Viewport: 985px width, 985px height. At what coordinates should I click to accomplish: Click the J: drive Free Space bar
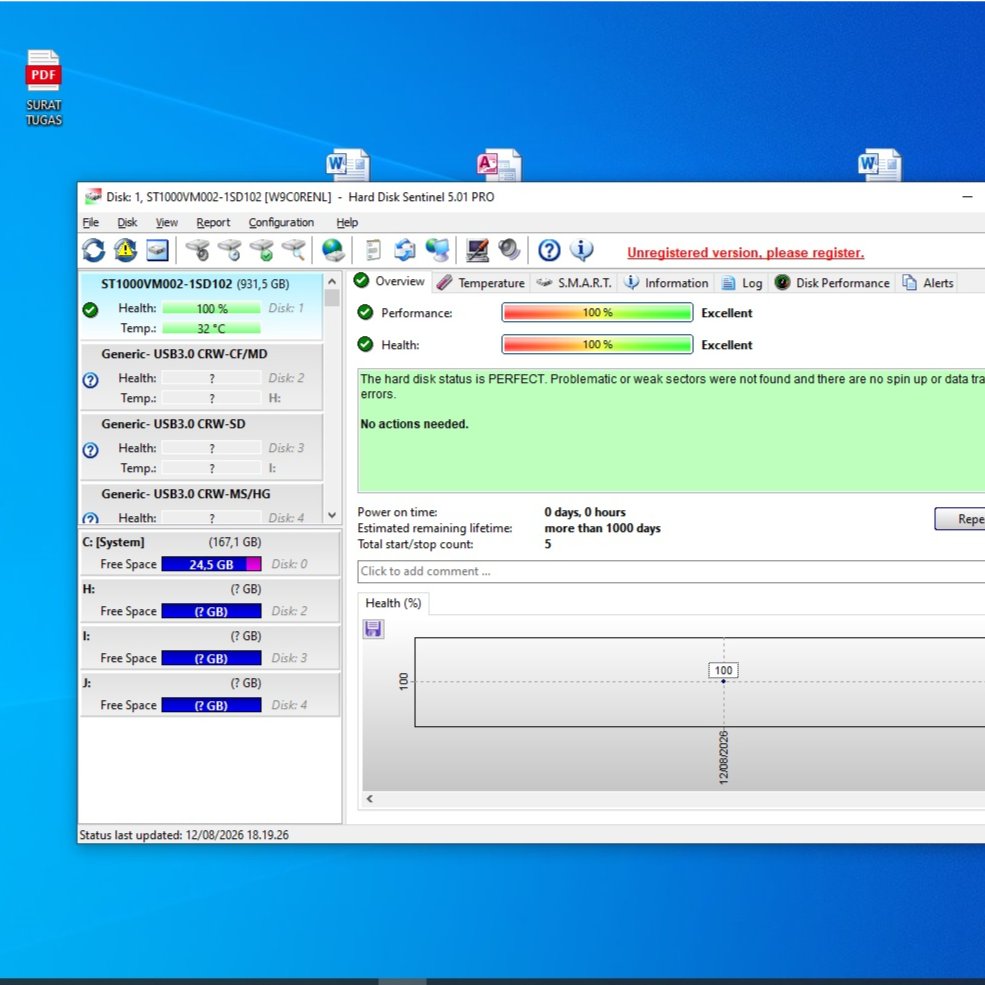point(211,705)
